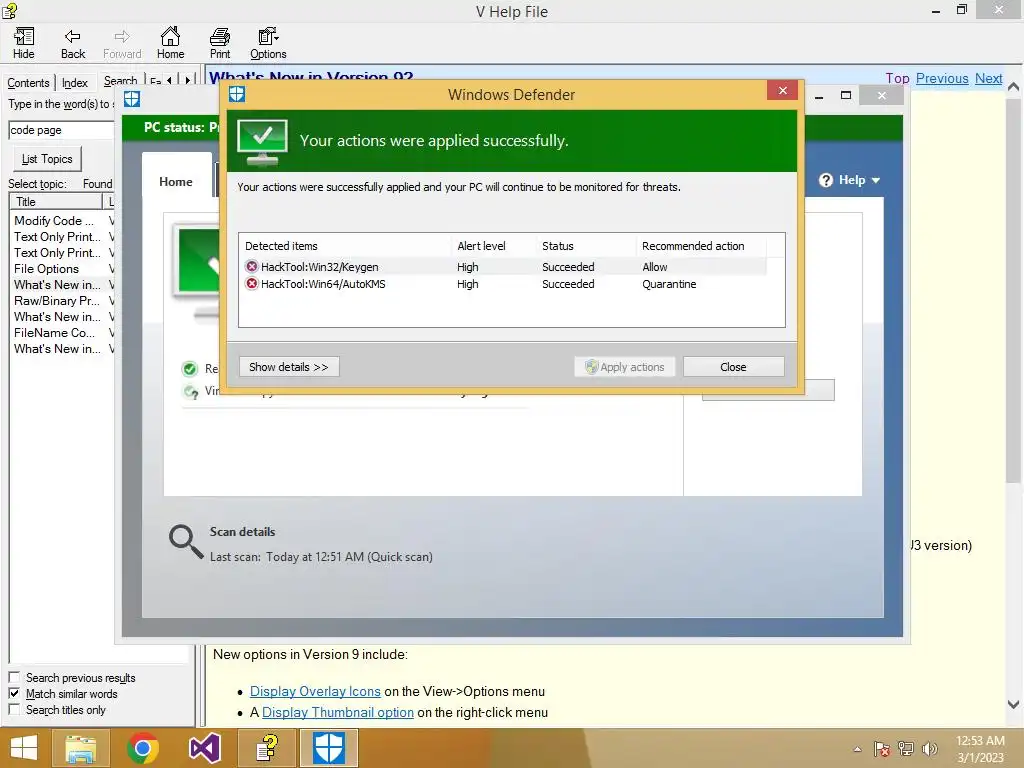Launch Google Chrome from the taskbar
The image size is (1024, 768).
coord(143,748)
